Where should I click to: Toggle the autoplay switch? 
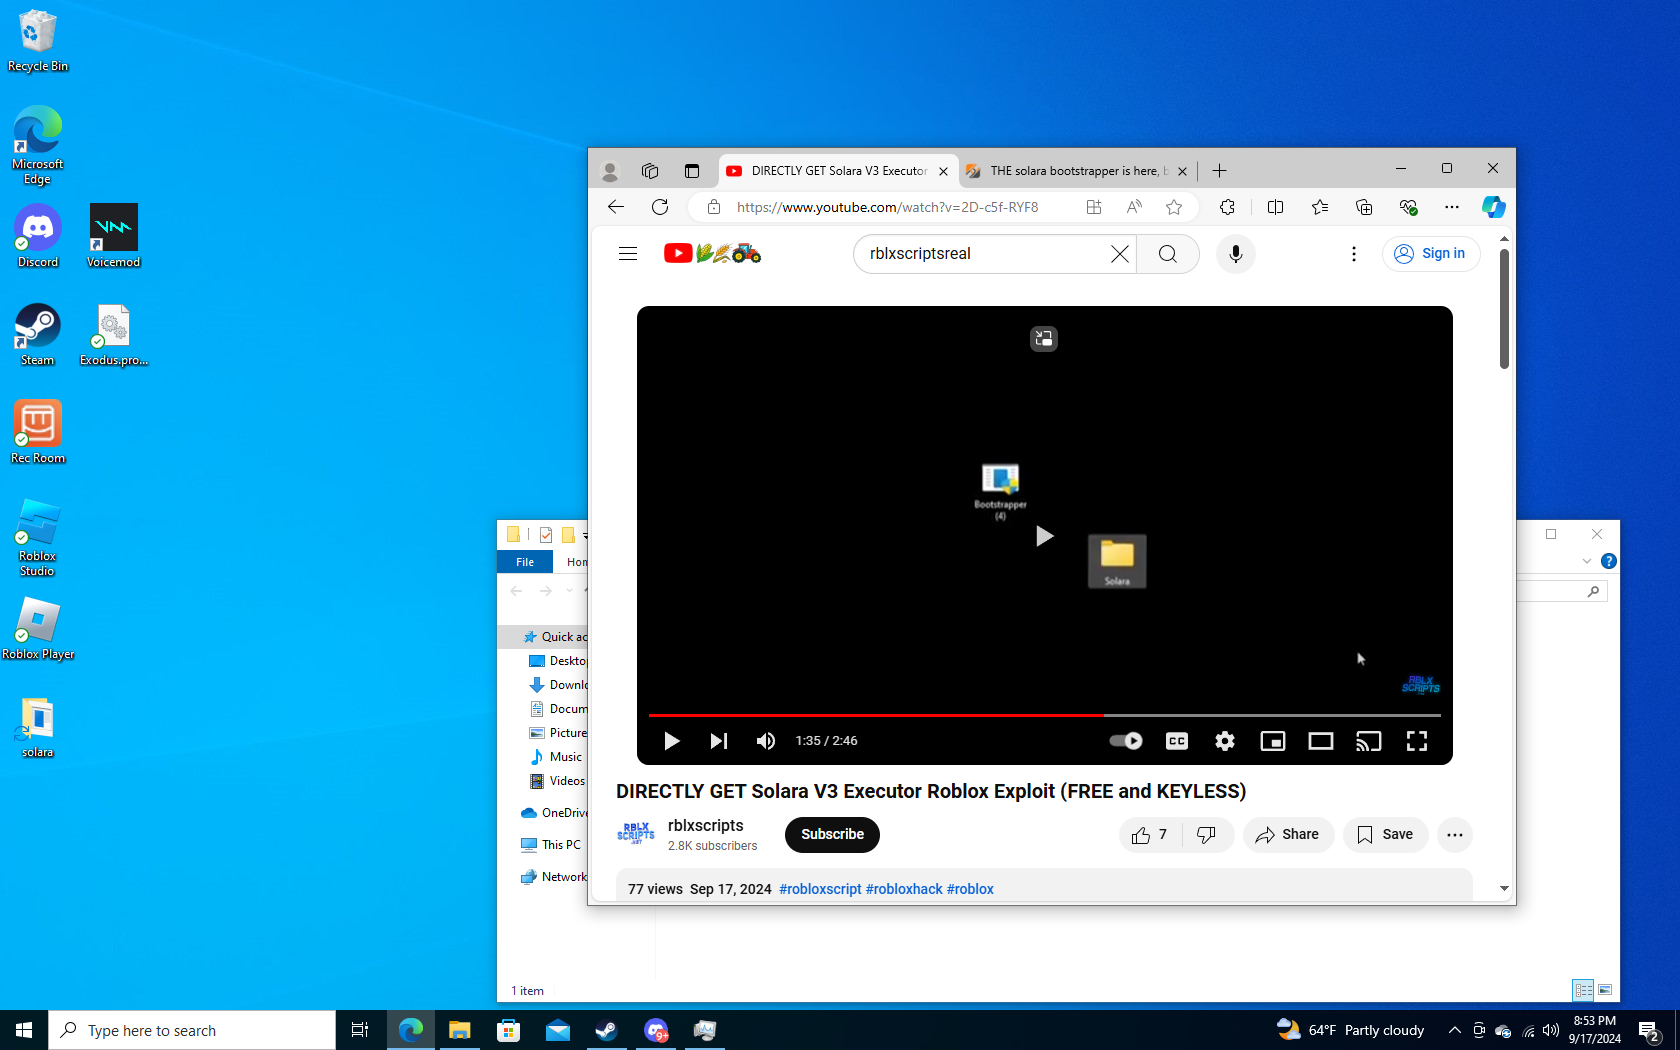point(1126,741)
